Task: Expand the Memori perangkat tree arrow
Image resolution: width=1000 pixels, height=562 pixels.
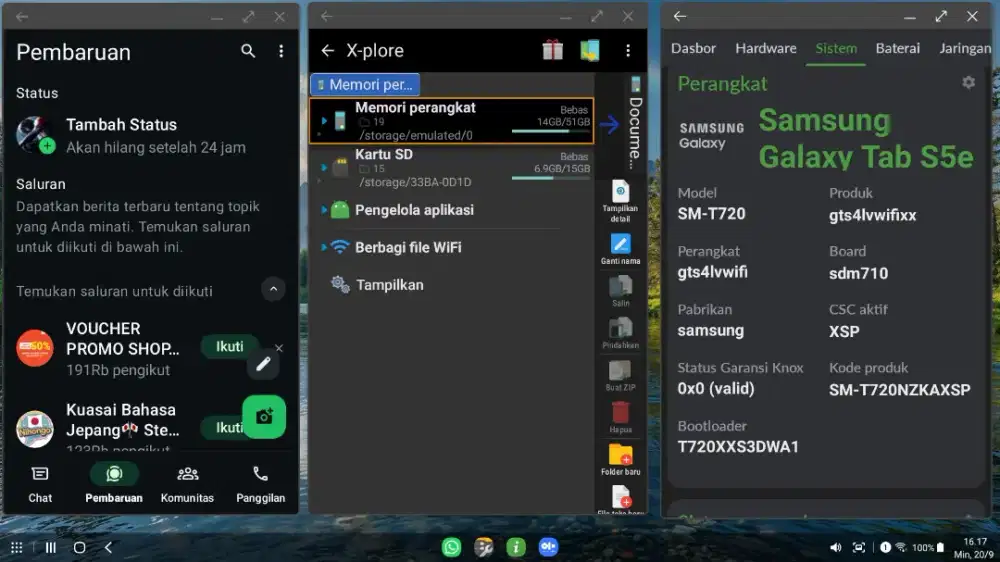Action: 324,121
